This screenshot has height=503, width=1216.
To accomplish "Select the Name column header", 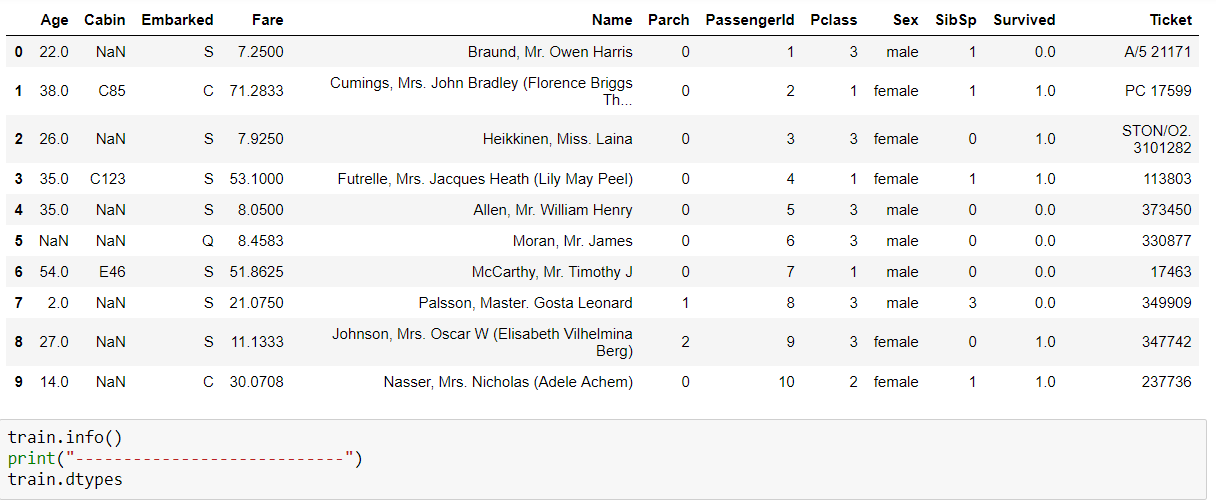I will 612,20.
